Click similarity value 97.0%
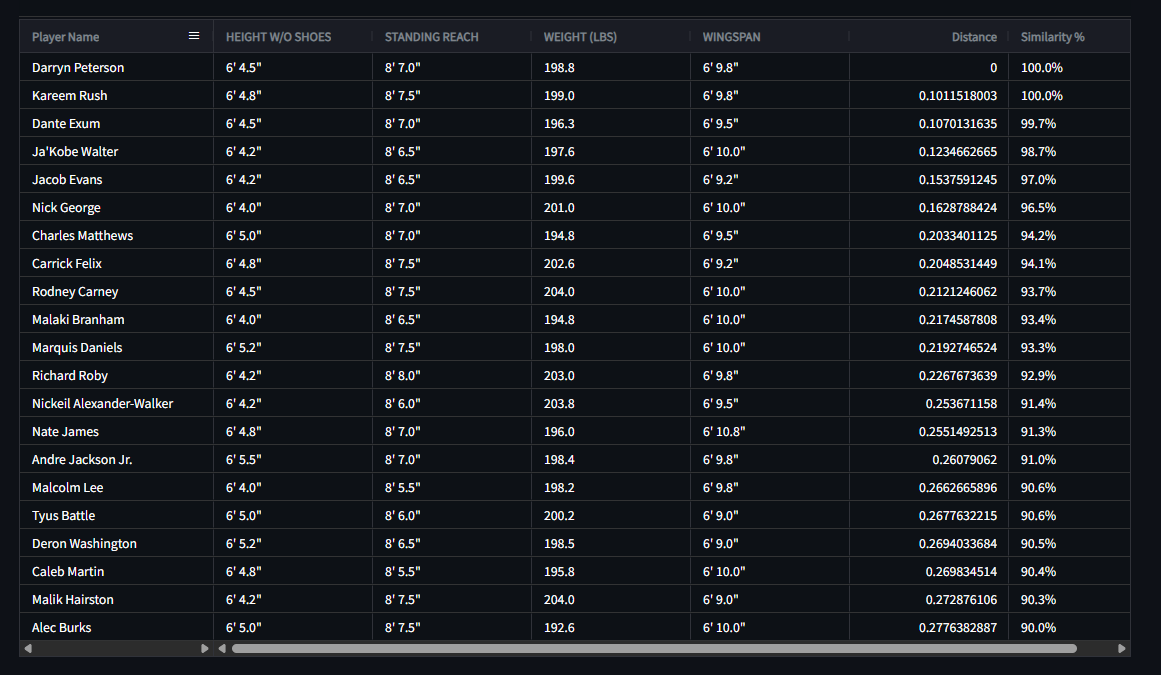Screen dimensions: 1161x675 (1038, 180)
